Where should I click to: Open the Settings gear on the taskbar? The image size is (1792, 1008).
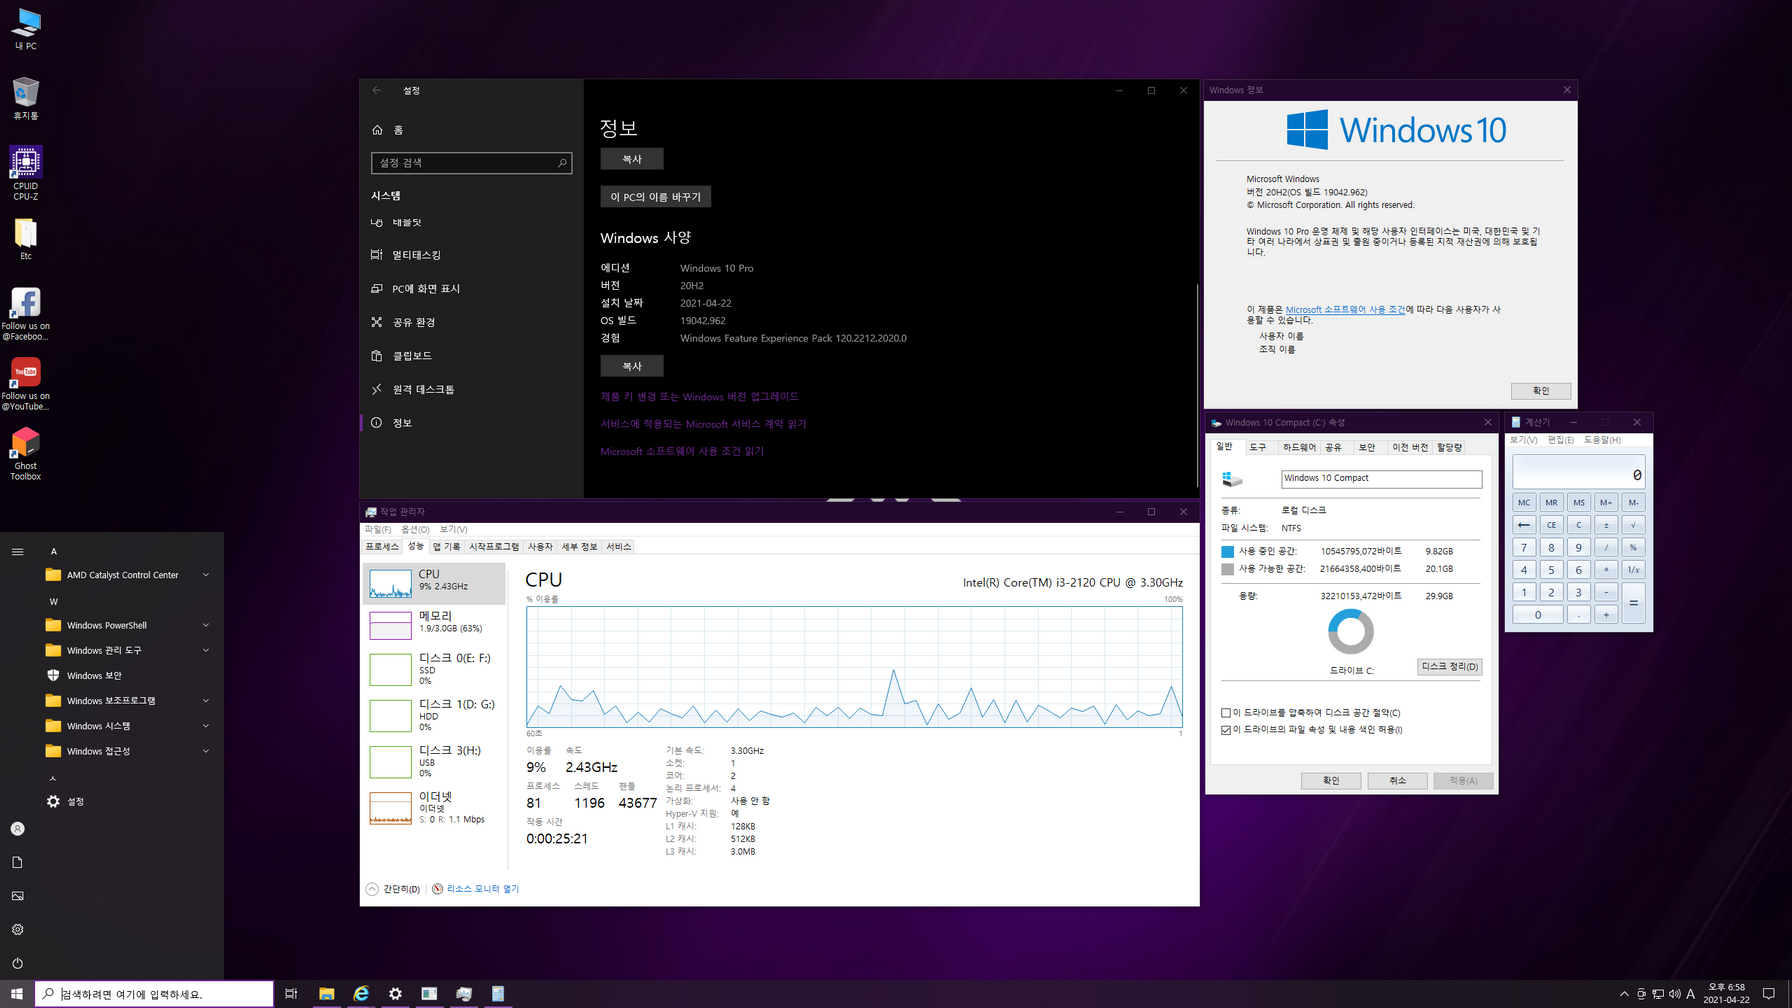(395, 994)
